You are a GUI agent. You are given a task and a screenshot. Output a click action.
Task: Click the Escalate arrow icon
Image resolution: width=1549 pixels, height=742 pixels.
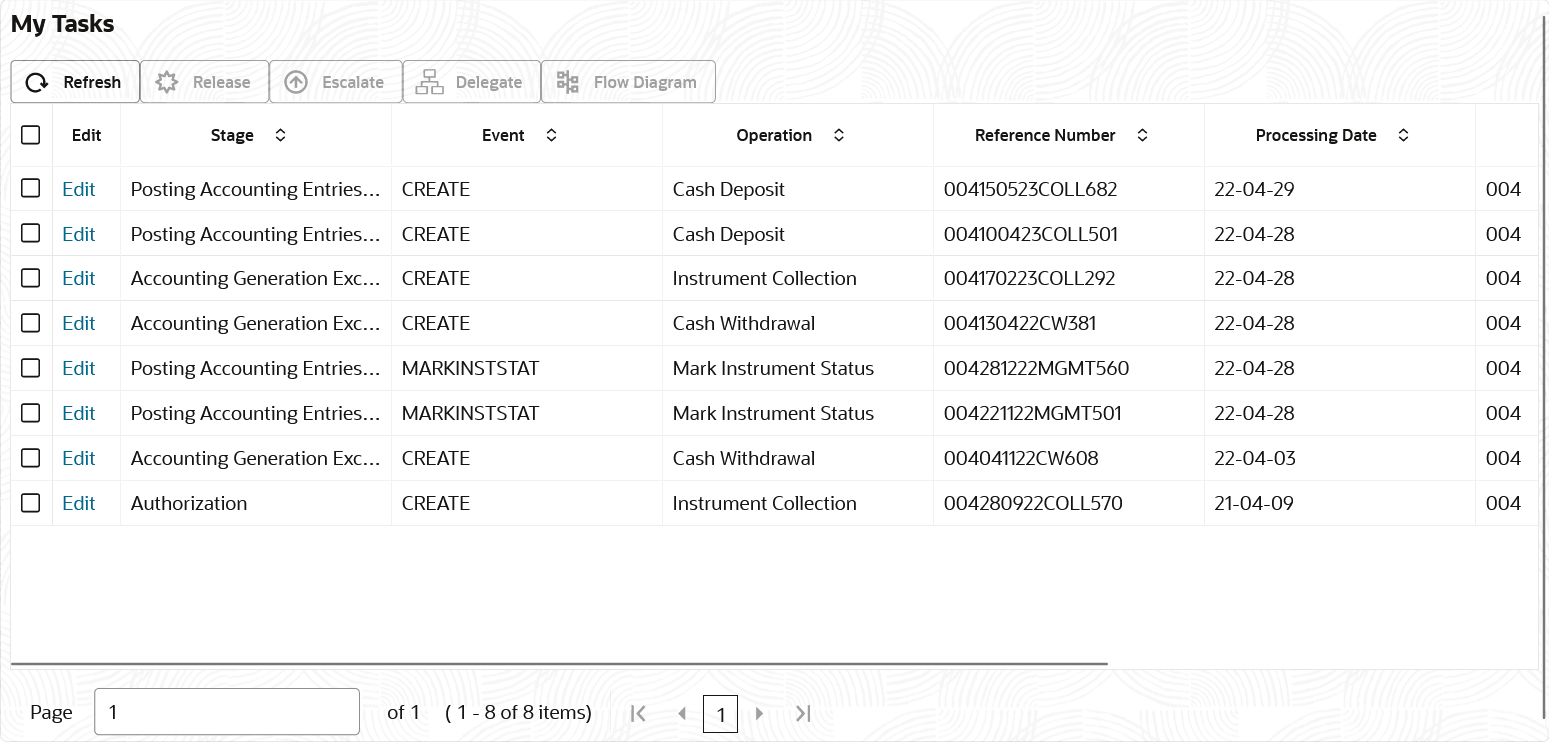click(296, 82)
